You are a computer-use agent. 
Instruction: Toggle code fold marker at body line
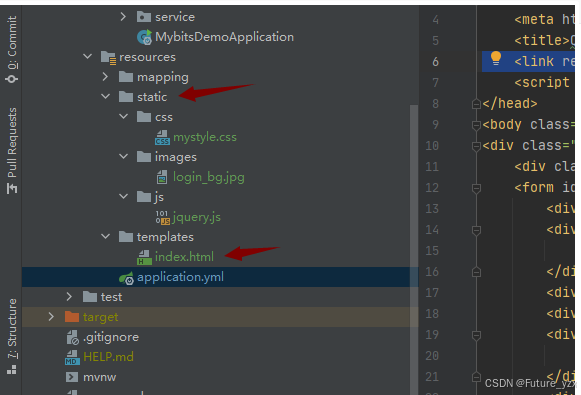(477, 126)
